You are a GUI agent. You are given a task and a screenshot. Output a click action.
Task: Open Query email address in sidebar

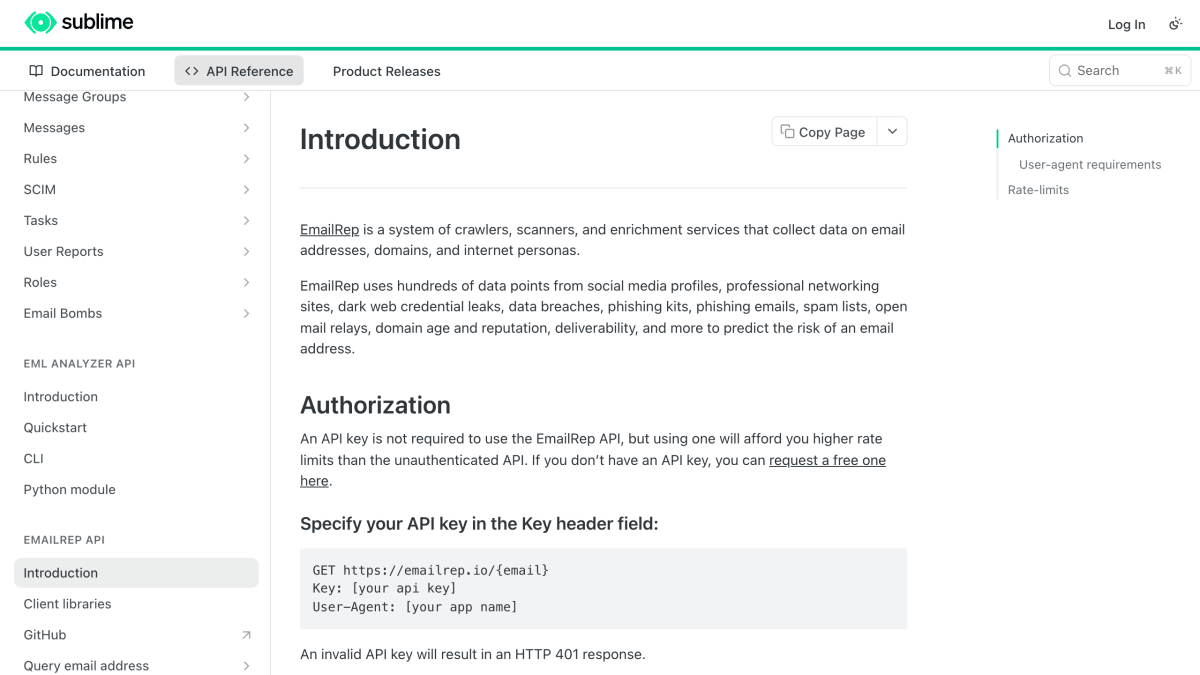click(136, 666)
